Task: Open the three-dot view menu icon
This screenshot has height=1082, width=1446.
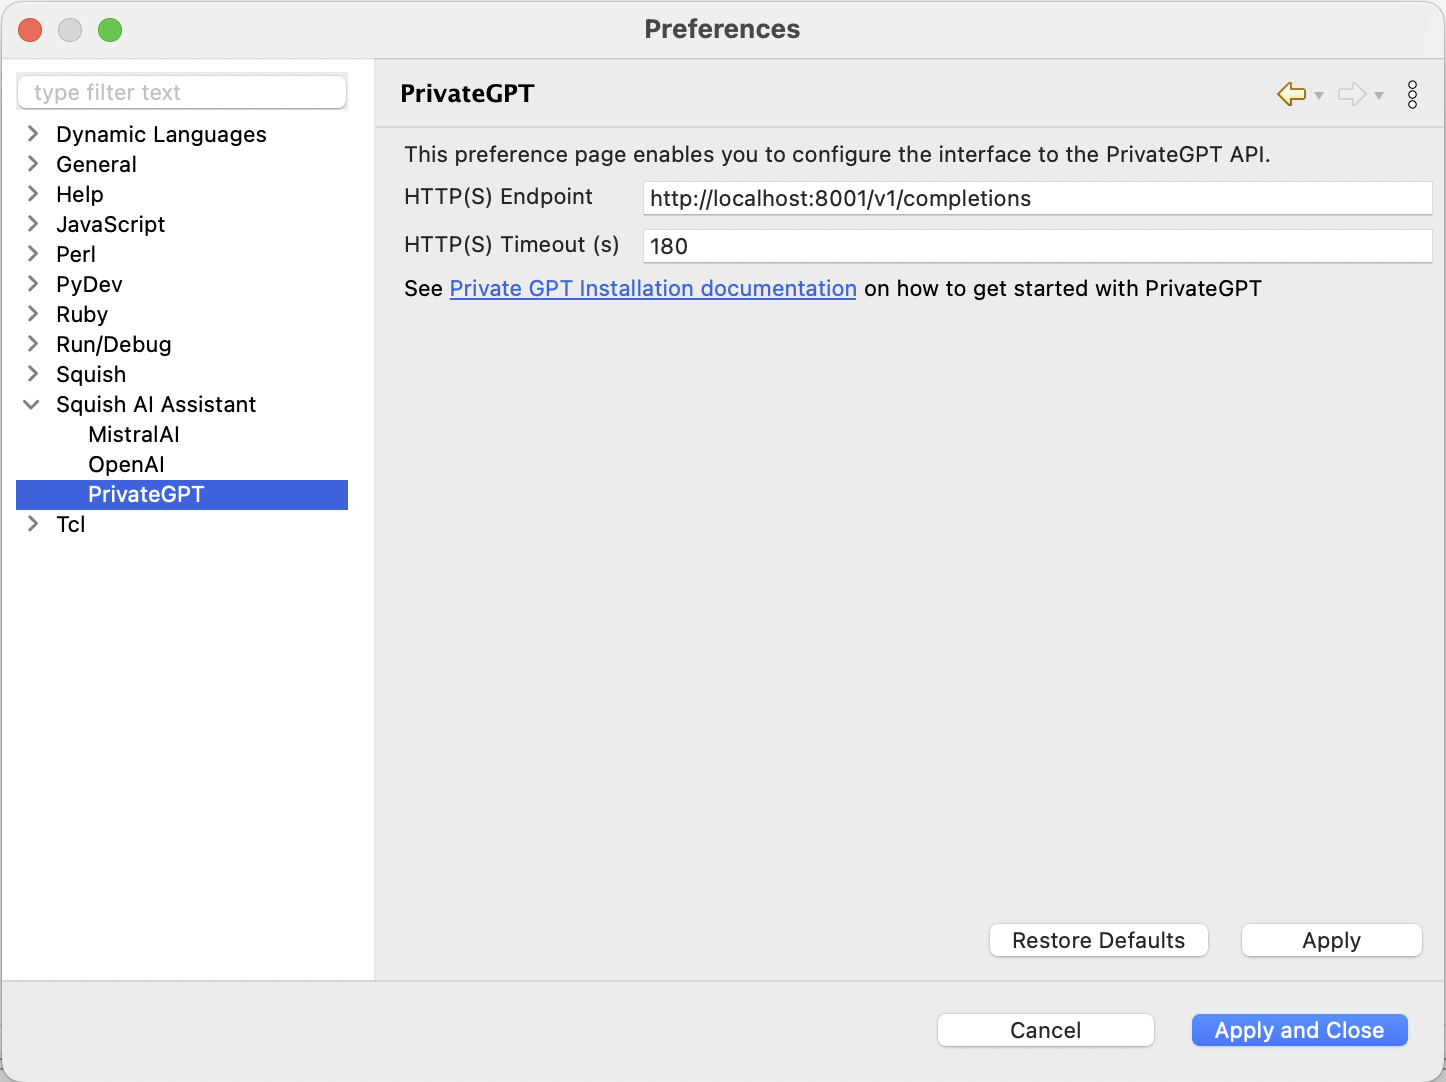Action: tap(1412, 94)
